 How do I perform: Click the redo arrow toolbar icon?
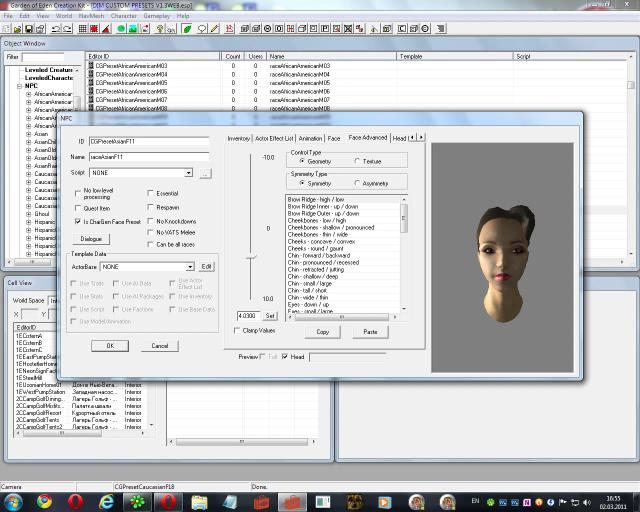point(67,29)
